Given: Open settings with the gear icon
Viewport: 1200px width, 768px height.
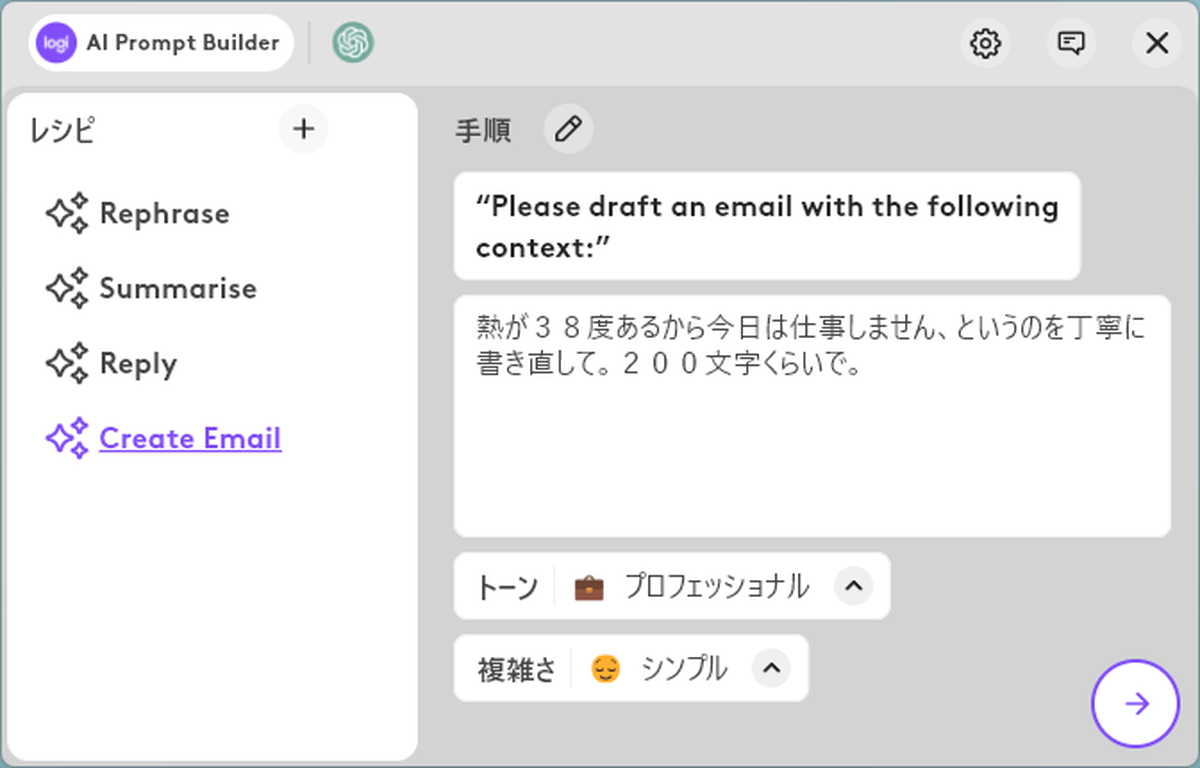Looking at the screenshot, I should pos(986,43).
